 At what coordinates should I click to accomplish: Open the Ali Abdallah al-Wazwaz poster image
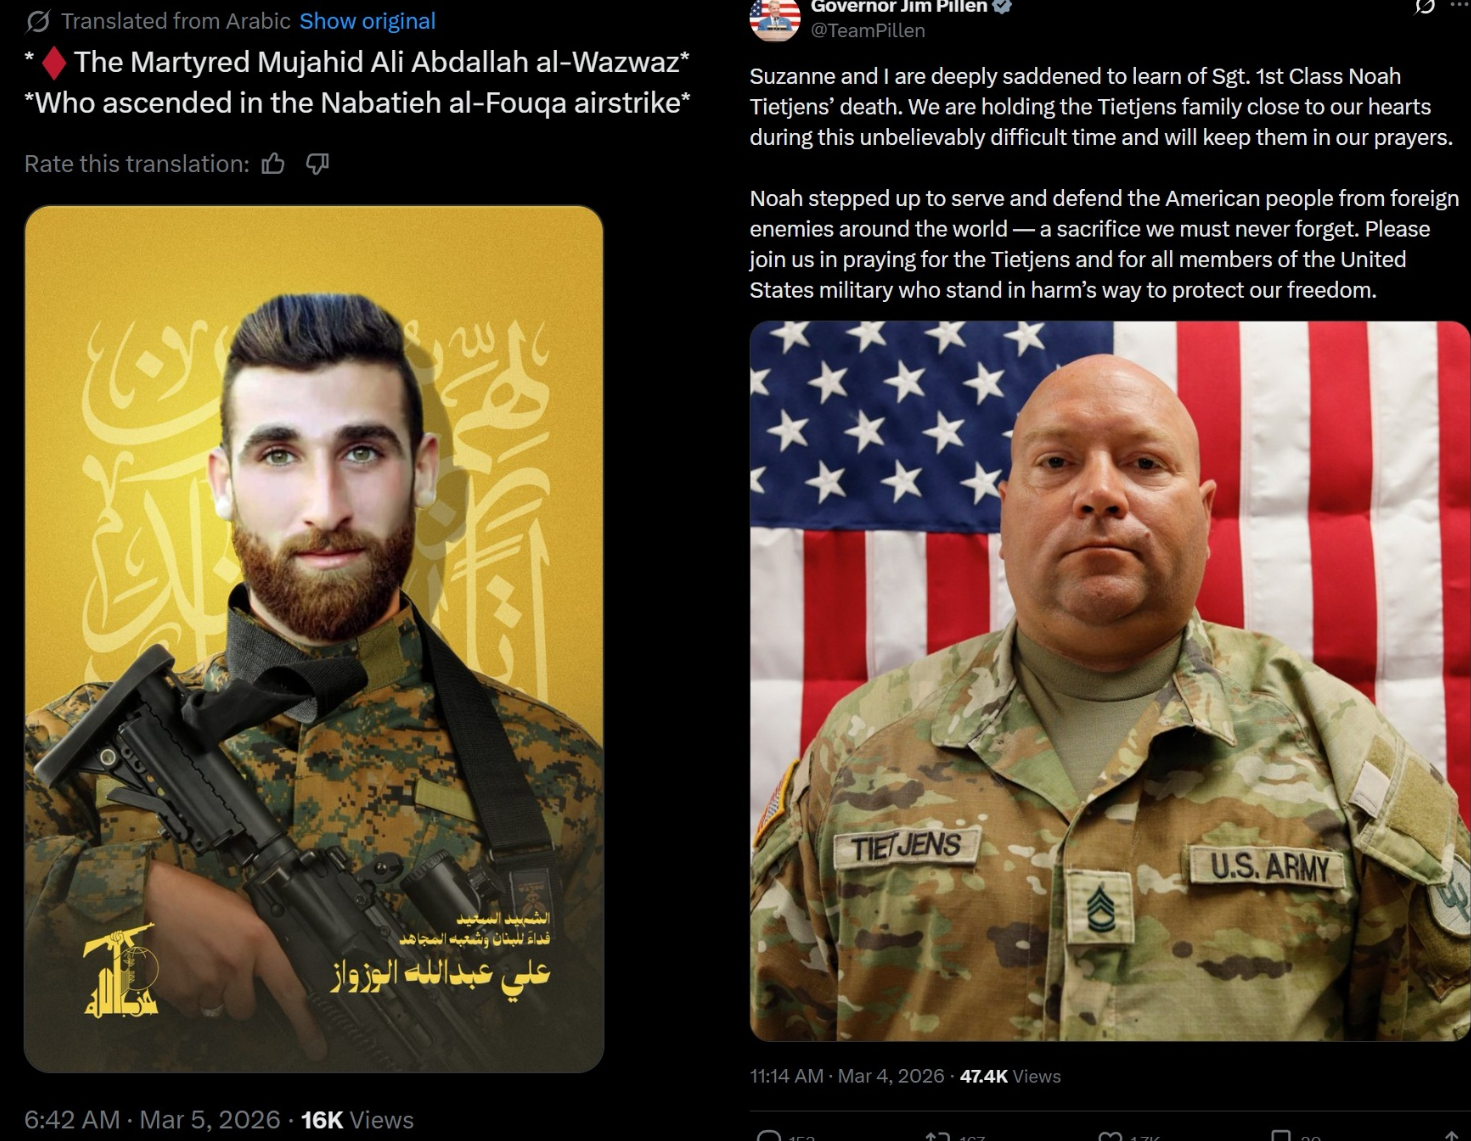314,639
